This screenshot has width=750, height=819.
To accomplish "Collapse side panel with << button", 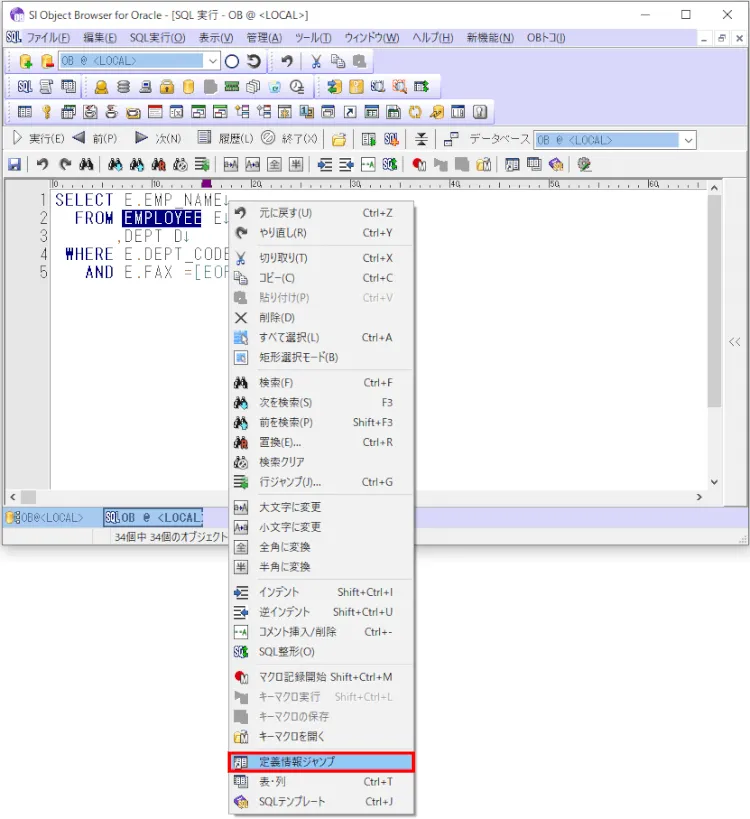I will tap(734, 342).
